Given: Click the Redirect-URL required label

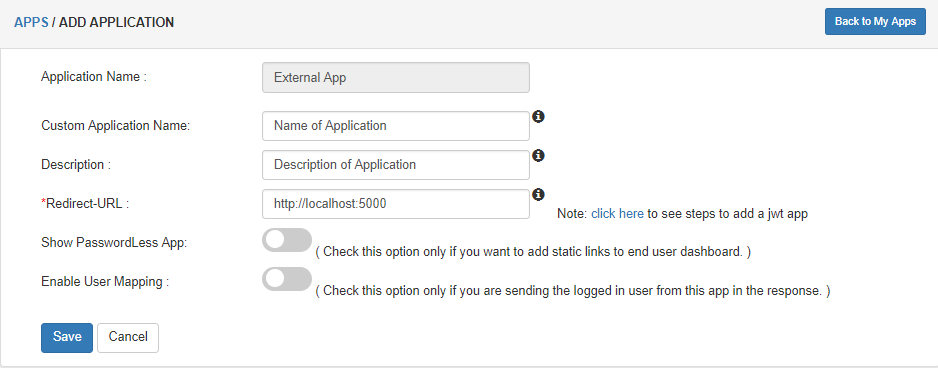Looking at the screenshot, I should [85, 203].
